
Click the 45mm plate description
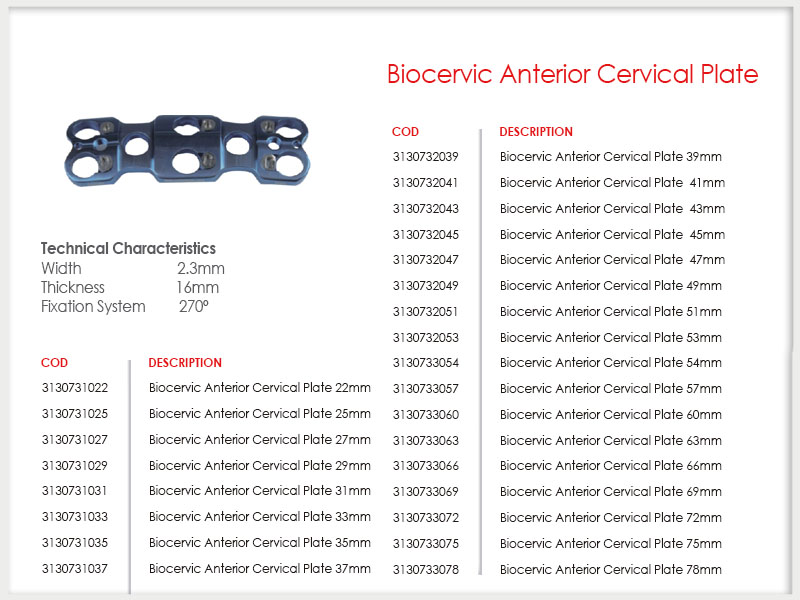click(612, 235)
